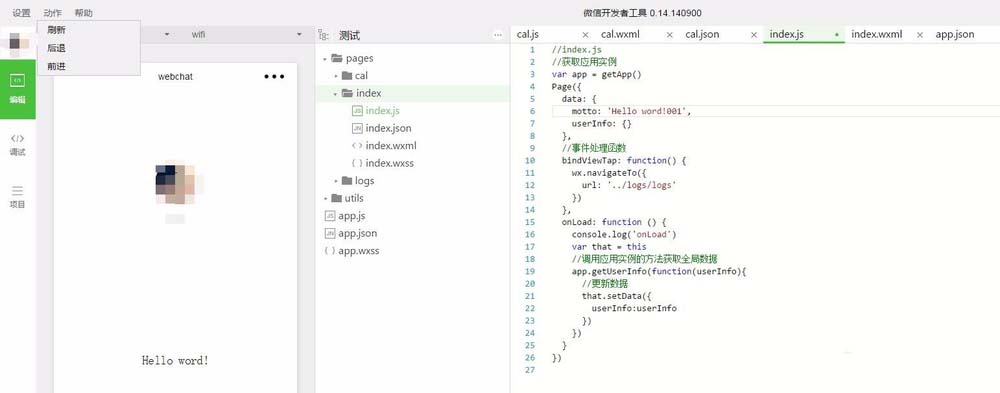
Task: Switch to the cal.wxml editor tab
Action: coord(620,34)
